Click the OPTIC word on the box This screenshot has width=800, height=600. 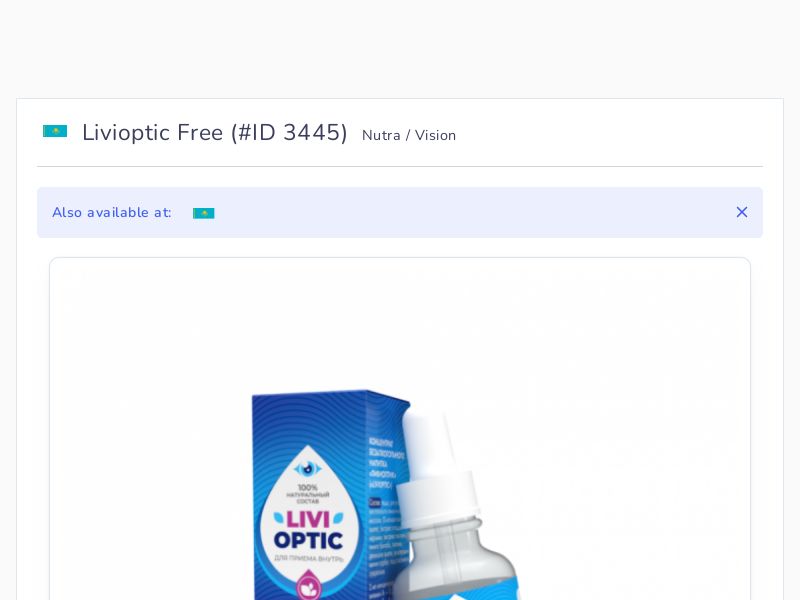tap(308, 540)
